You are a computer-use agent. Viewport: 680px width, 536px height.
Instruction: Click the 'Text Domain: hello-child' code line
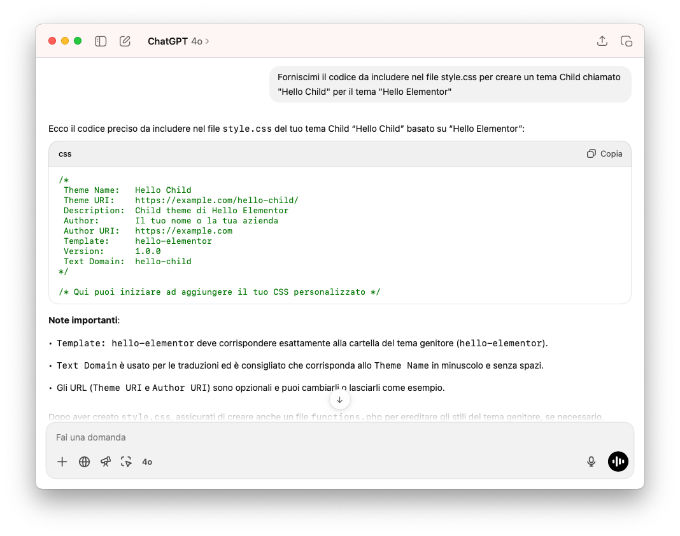click(128, 261)
